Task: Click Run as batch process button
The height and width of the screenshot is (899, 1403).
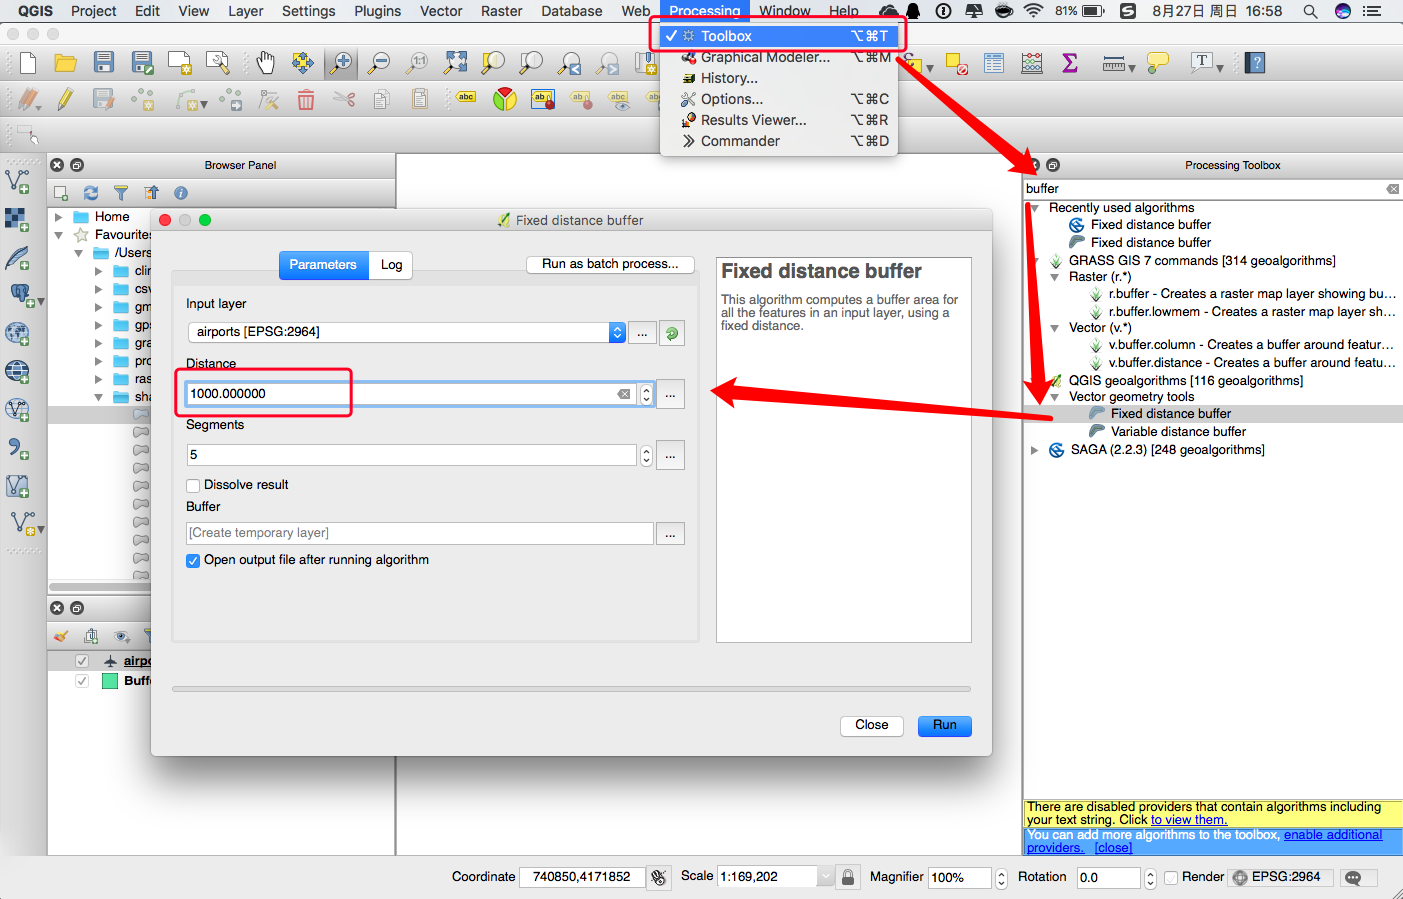Action: (610, 264)
